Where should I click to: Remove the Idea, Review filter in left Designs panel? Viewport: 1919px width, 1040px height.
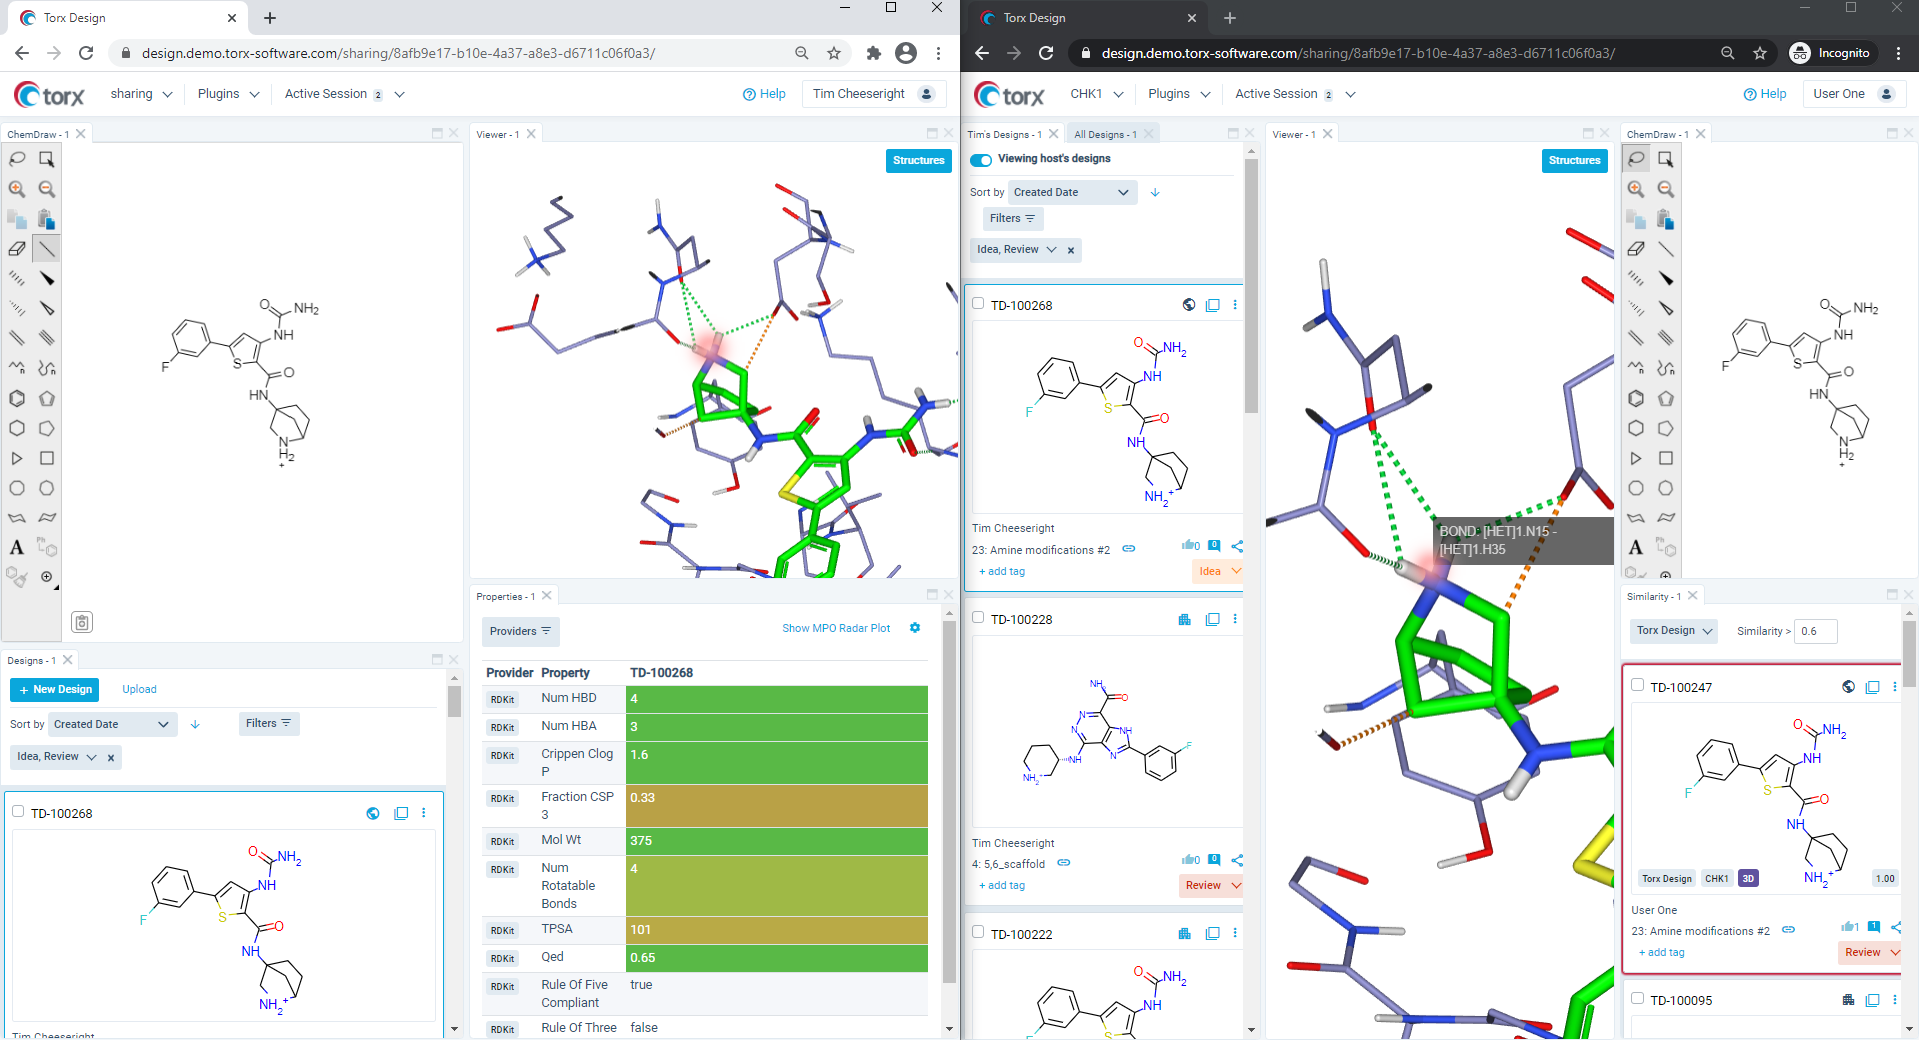click(111, 758)
